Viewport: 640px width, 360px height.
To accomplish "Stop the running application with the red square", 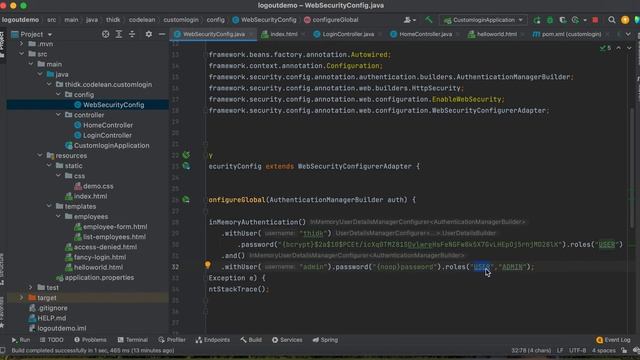I will (595, 20).
